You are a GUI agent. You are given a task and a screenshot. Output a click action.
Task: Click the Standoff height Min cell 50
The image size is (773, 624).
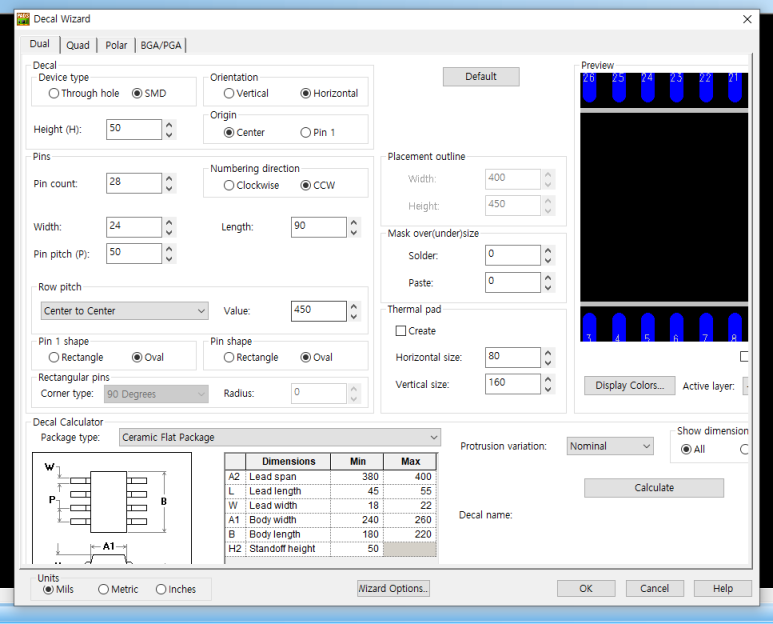(357, 549)
